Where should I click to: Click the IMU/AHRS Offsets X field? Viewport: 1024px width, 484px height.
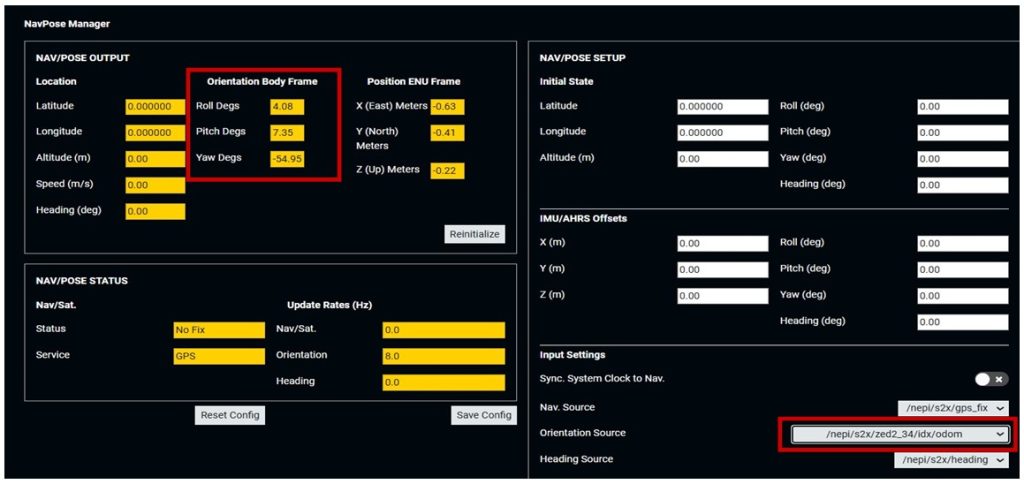tap(722, 243)
